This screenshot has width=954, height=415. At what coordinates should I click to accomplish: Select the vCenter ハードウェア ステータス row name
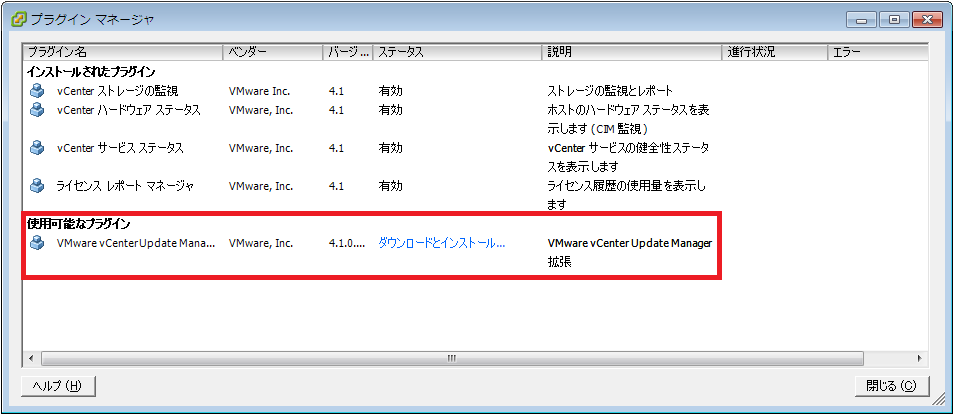pyautogui.click(x=128, y=110)
